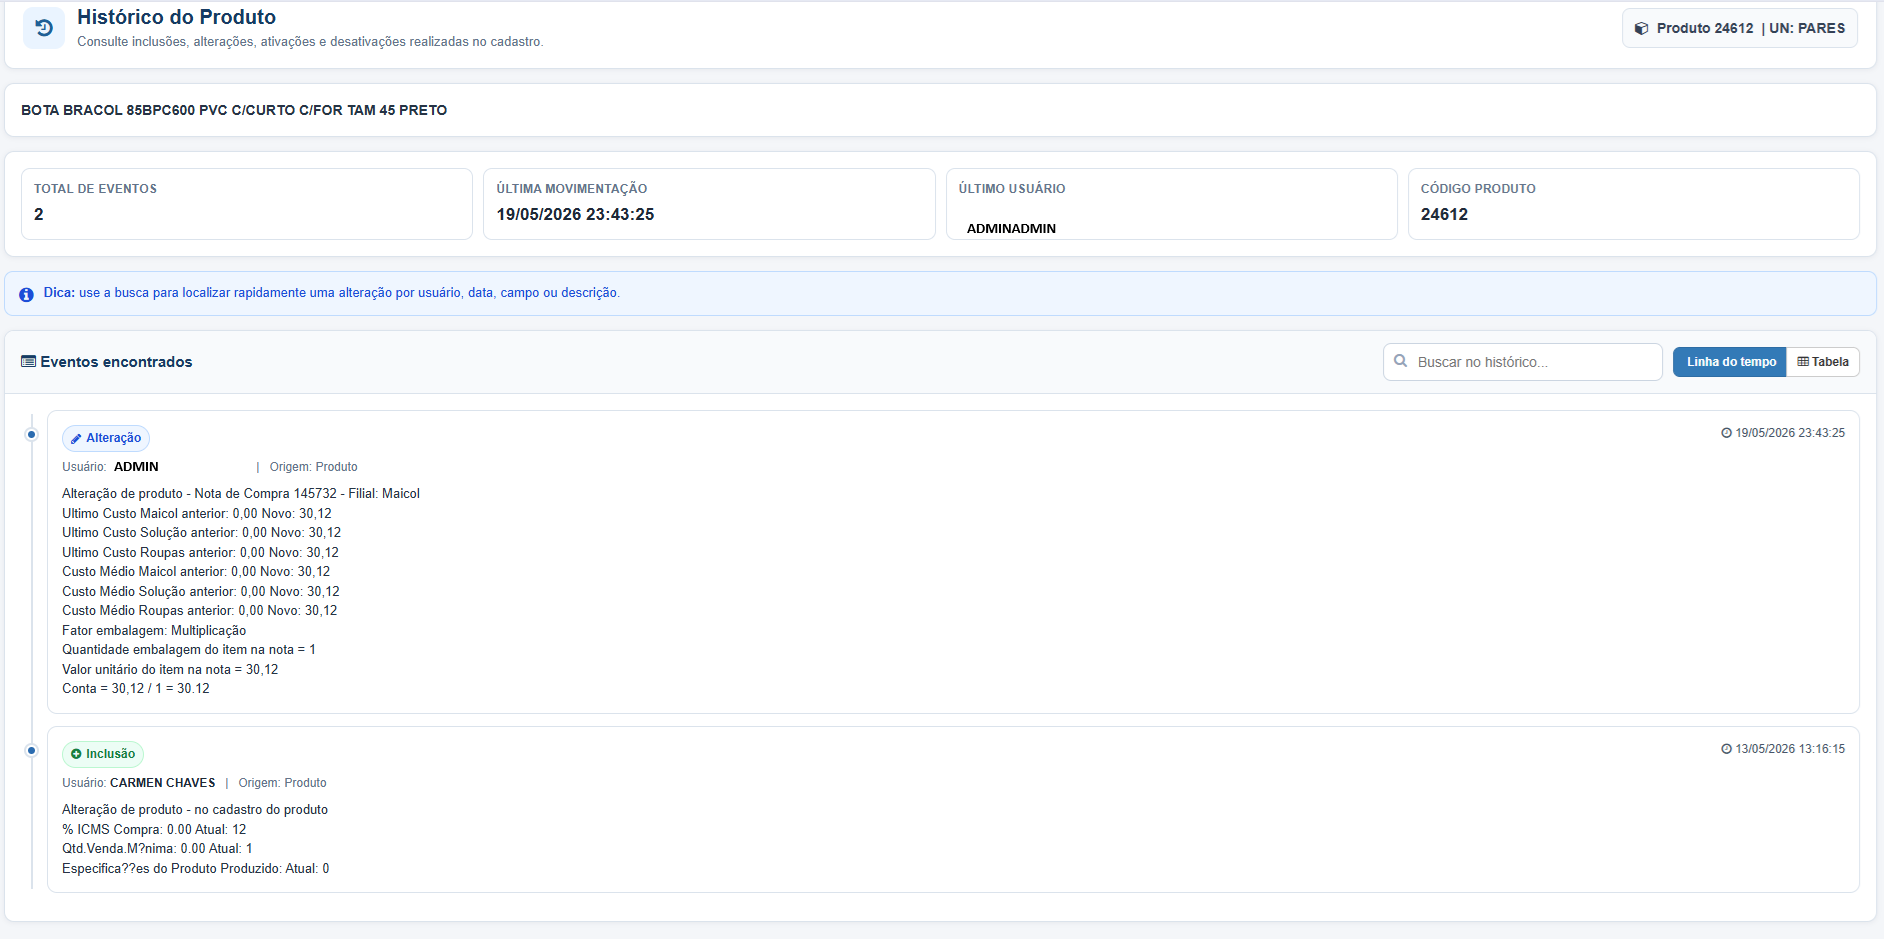Click the magnifier icon in history search

pos(1401,361)
